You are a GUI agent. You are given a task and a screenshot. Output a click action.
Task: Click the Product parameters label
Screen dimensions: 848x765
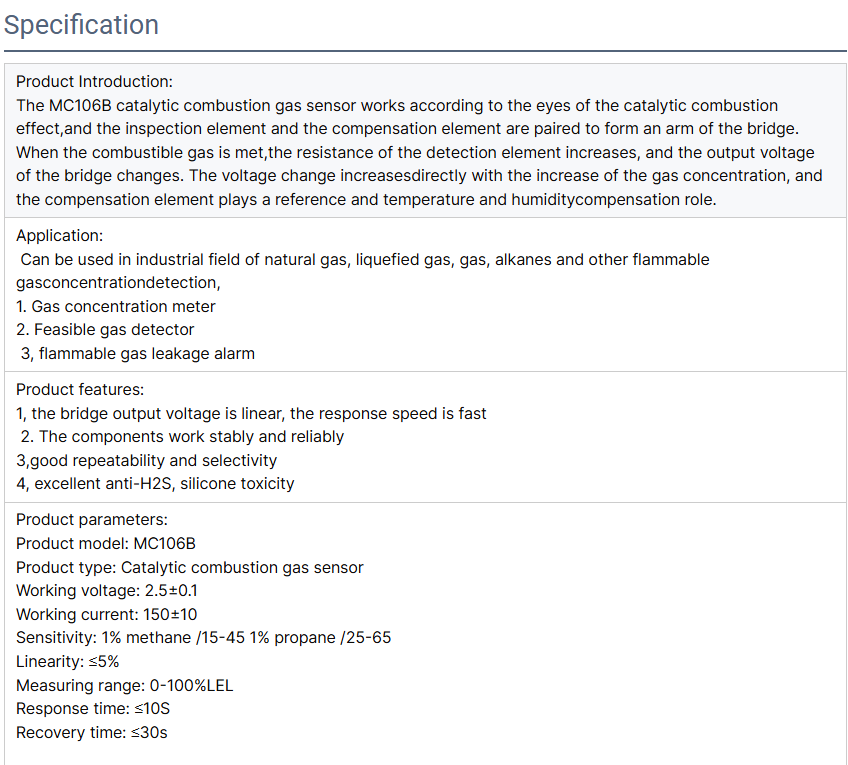click(92, 520)
